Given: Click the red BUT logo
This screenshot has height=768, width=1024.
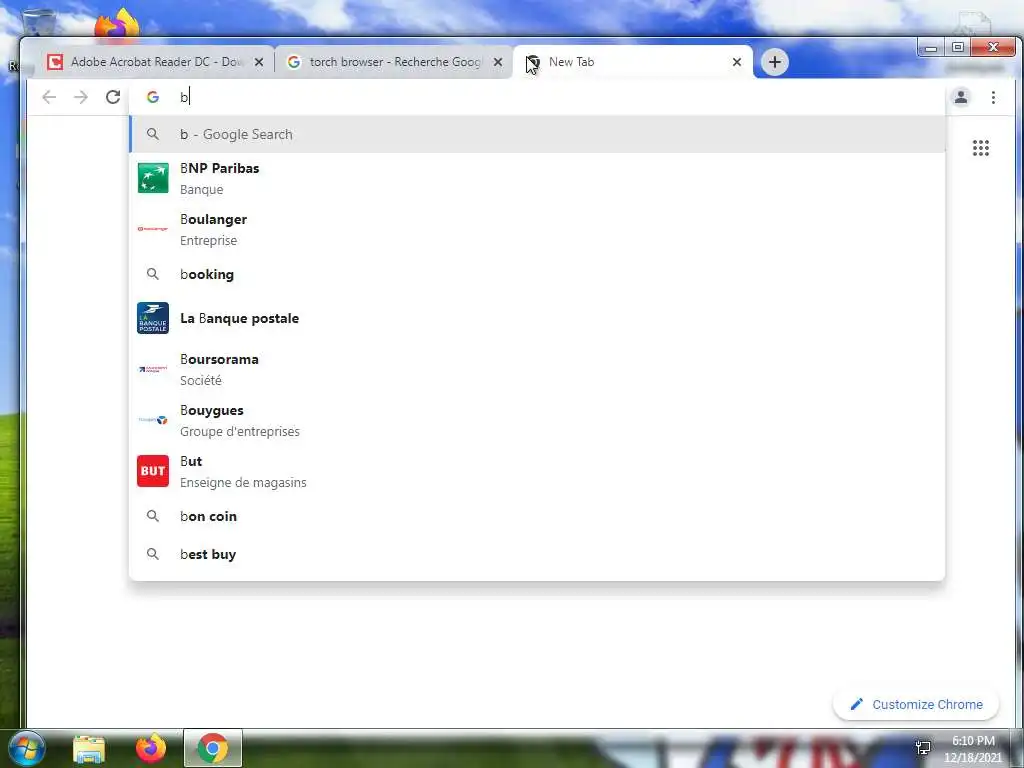Looking at the screenshot, I should tap(153, 471).
